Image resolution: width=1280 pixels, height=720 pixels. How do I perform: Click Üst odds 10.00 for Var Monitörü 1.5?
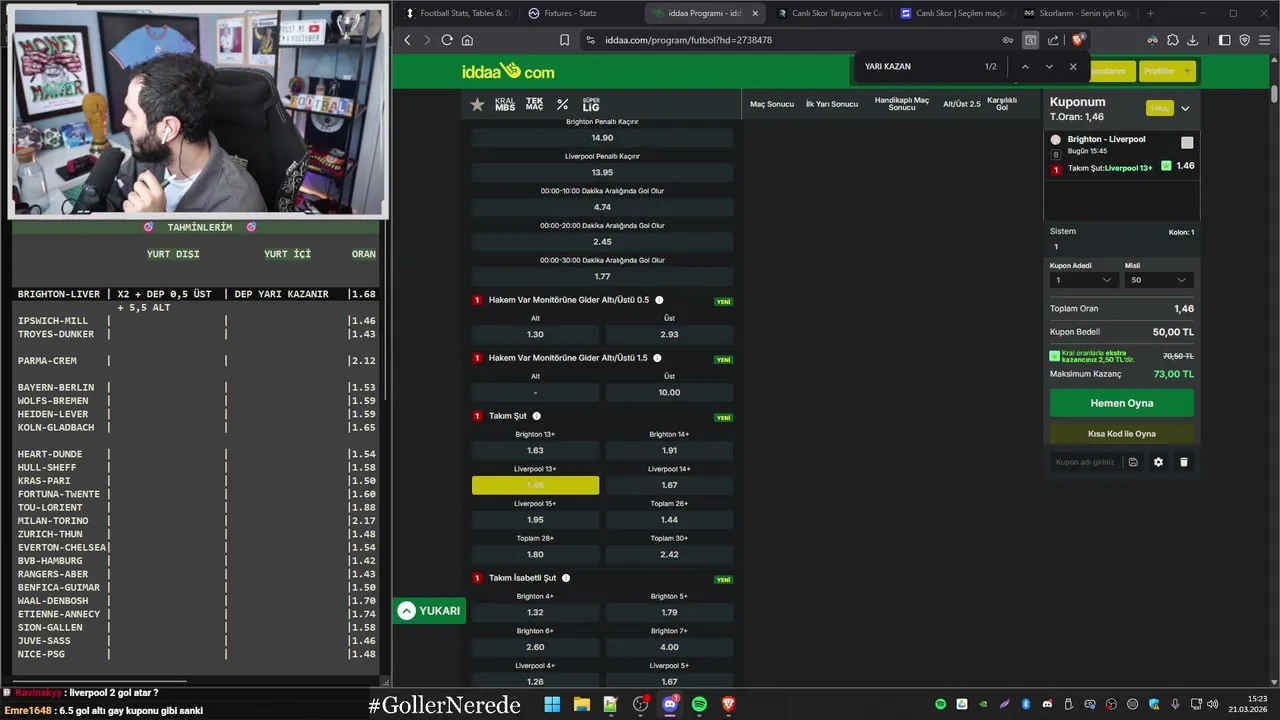(x=669, y=392)
